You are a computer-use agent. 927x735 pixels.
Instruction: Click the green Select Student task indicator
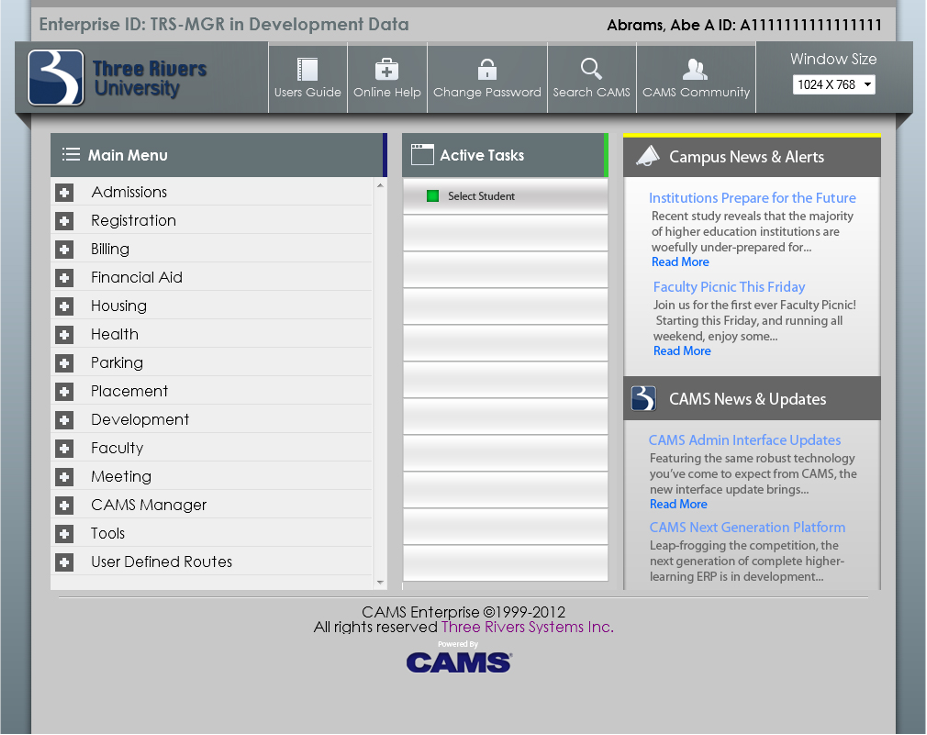click(433, 196)
